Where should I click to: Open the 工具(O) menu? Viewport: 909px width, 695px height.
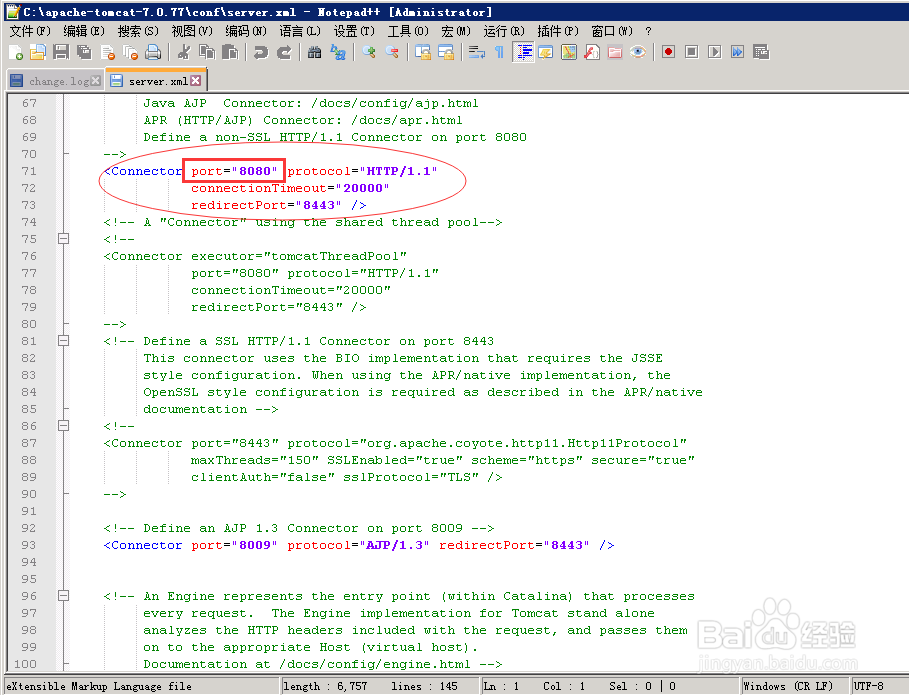point(408,31)
